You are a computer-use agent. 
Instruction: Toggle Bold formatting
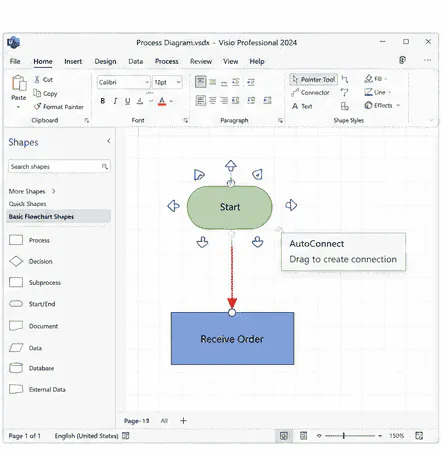click(103, 101)
